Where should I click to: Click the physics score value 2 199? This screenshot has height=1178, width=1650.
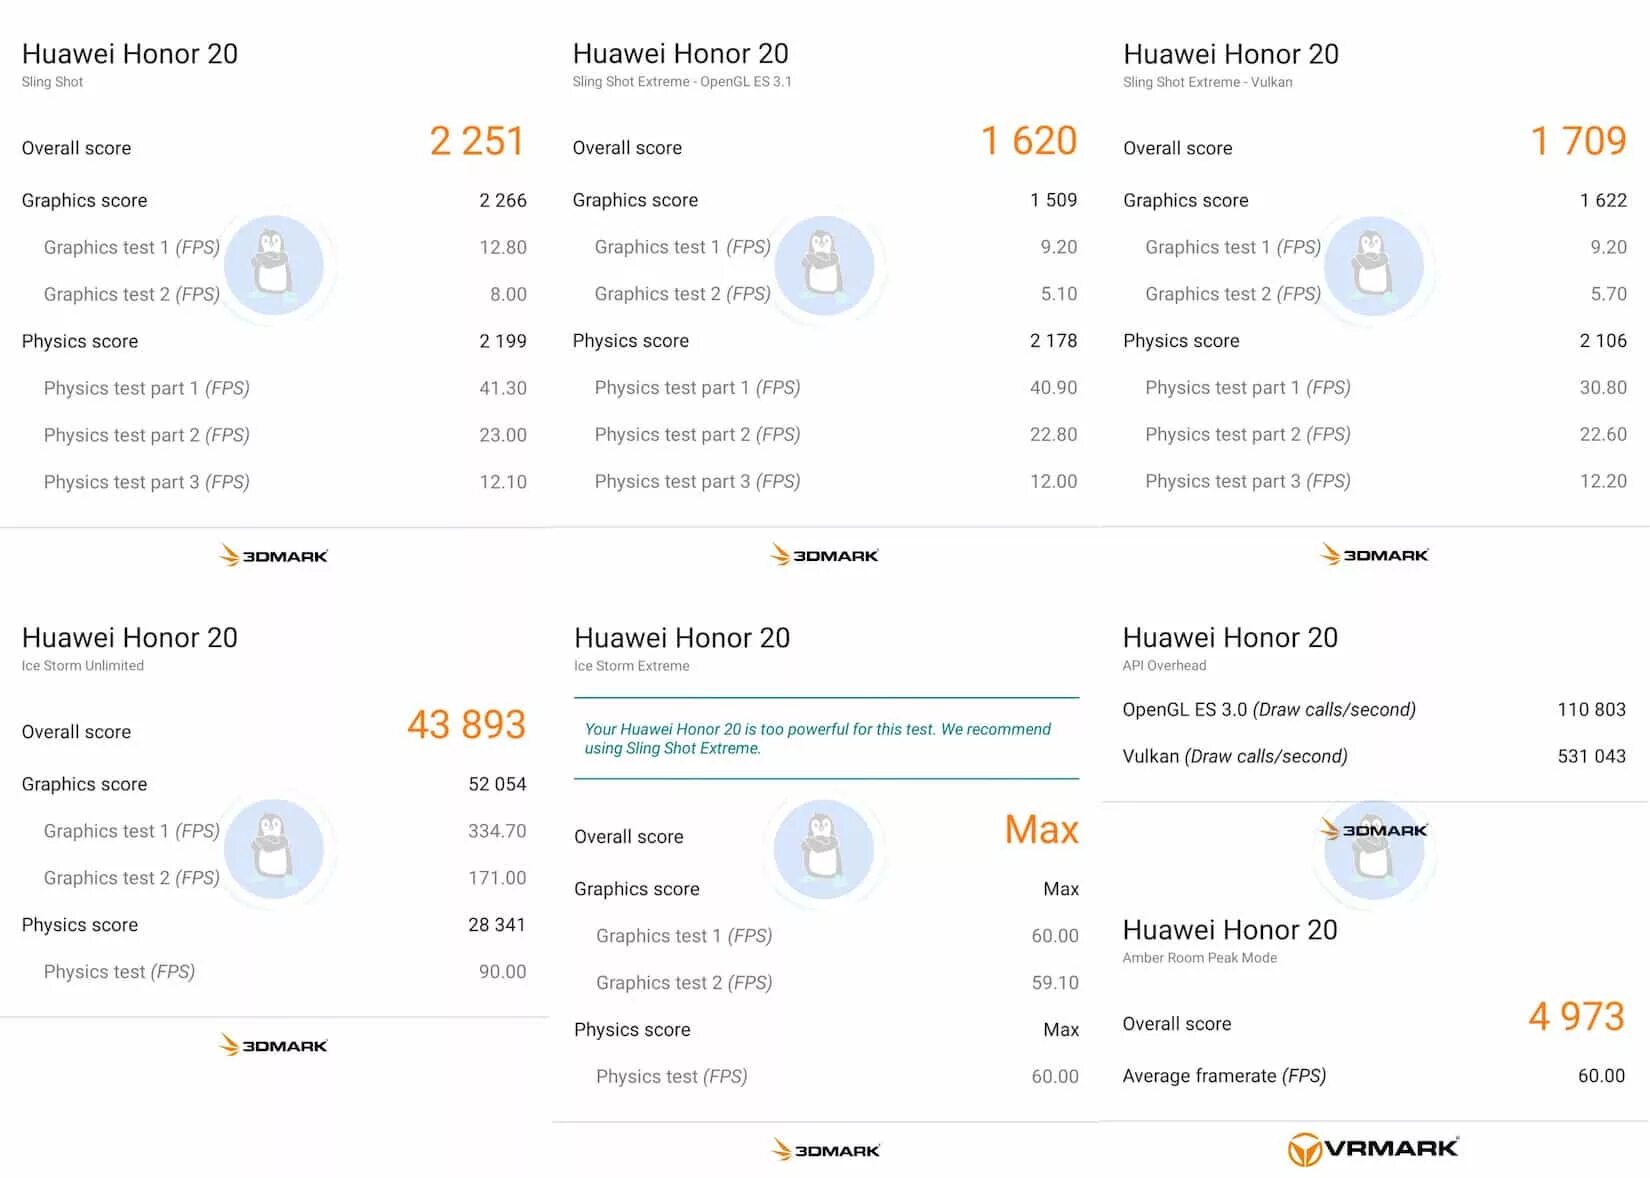tap(503, 341)
